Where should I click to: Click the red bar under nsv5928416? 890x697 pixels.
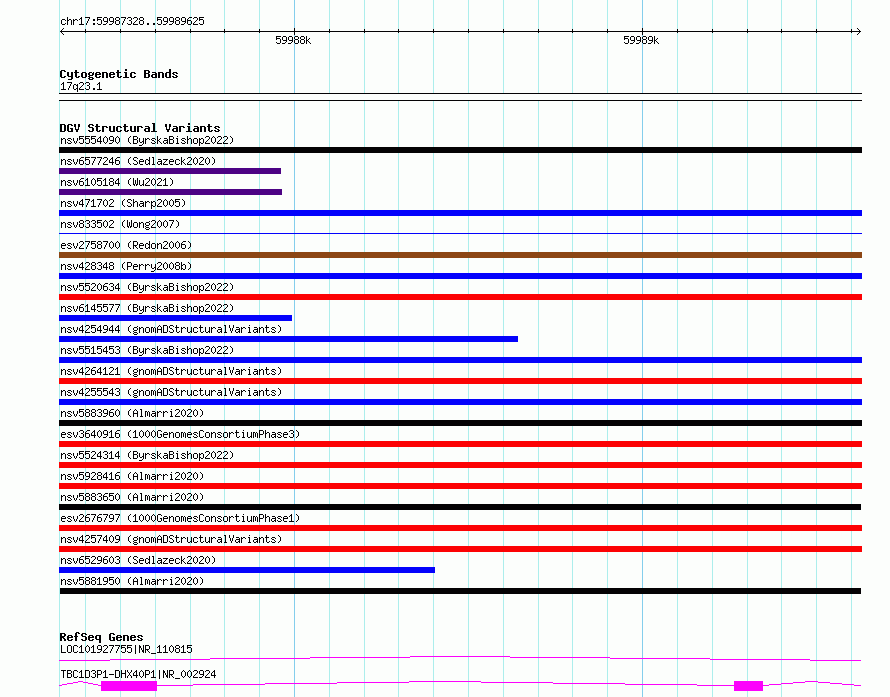[x=460, y=486]
